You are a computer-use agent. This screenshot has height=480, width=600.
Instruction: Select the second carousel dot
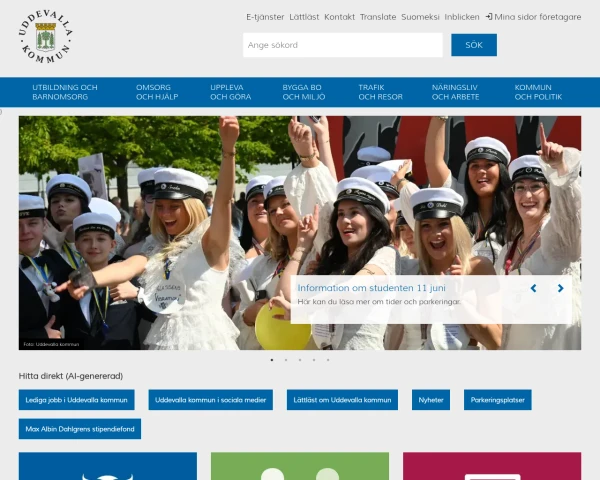tap(286, 360)
